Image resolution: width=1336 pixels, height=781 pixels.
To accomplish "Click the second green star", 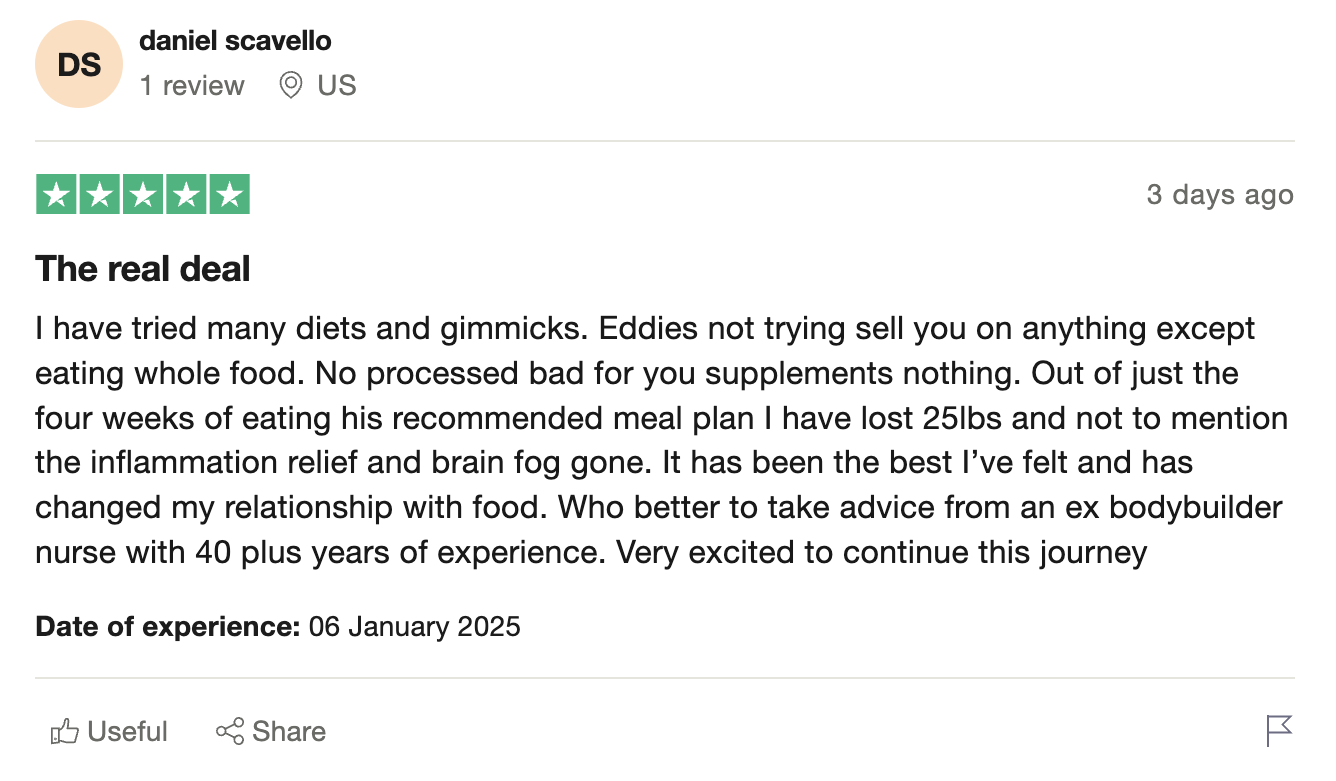I will coord(99,195).
